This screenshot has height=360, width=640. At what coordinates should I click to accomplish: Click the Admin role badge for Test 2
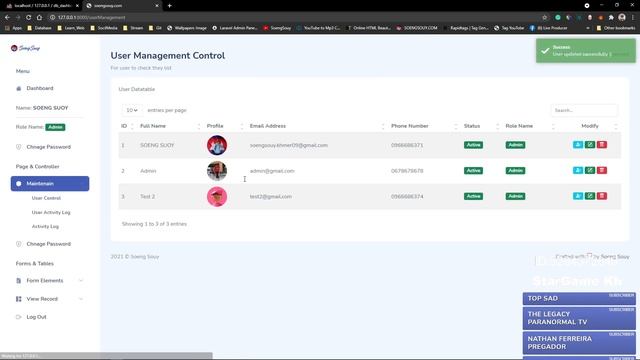click(x=516, y=196)
